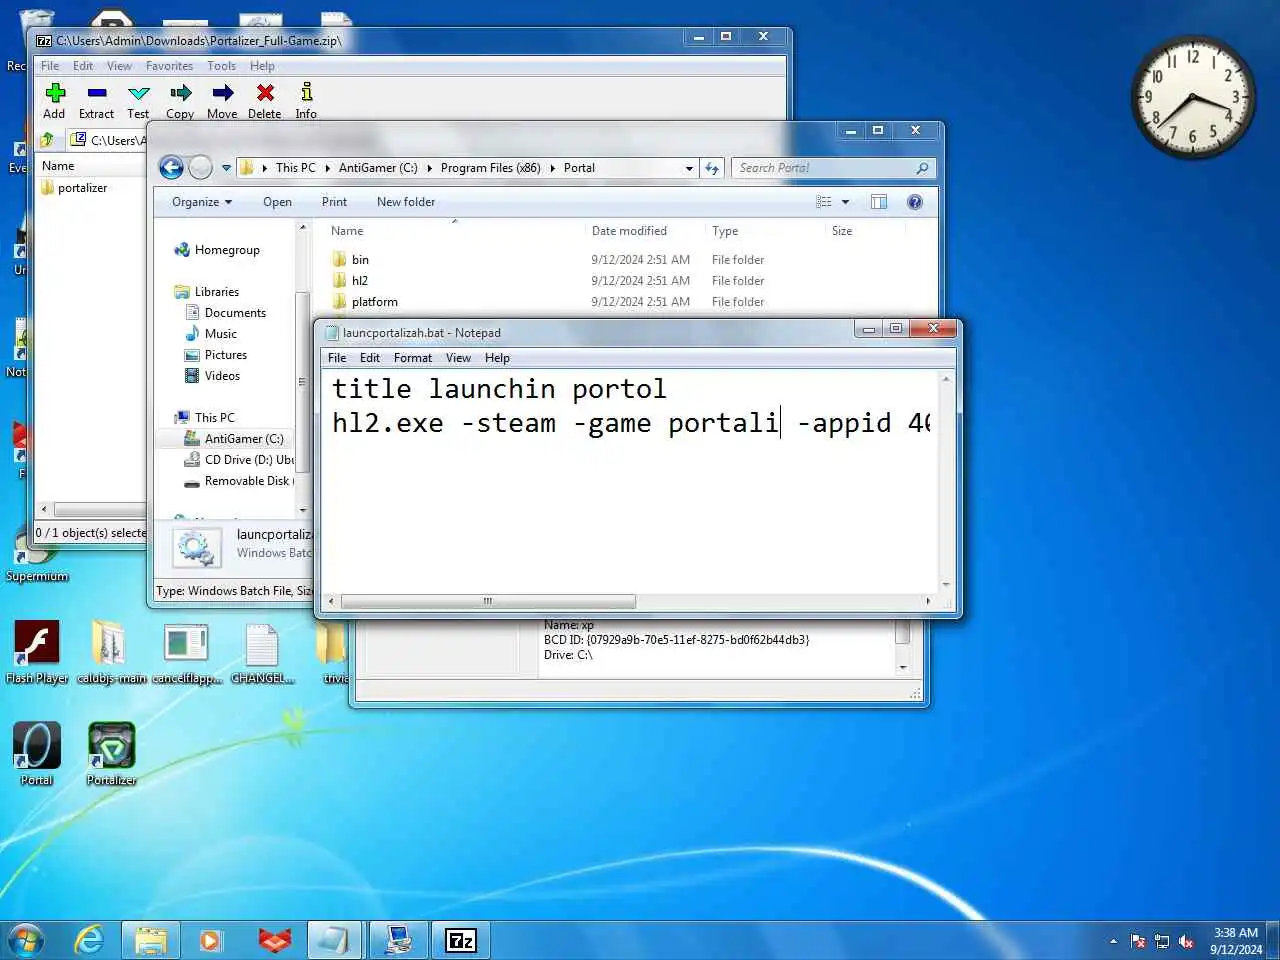Open the view options dropdown arrow
1280x960 pixels.
pos(846,202)
